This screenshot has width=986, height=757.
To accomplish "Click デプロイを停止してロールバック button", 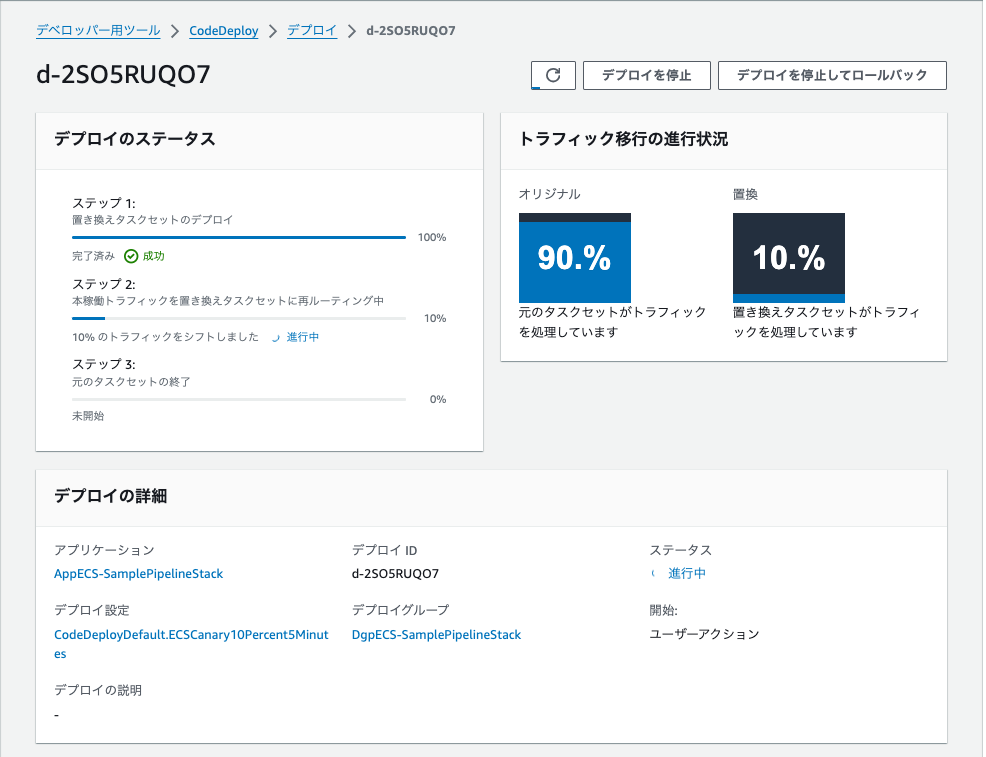I will click(832, 75).
